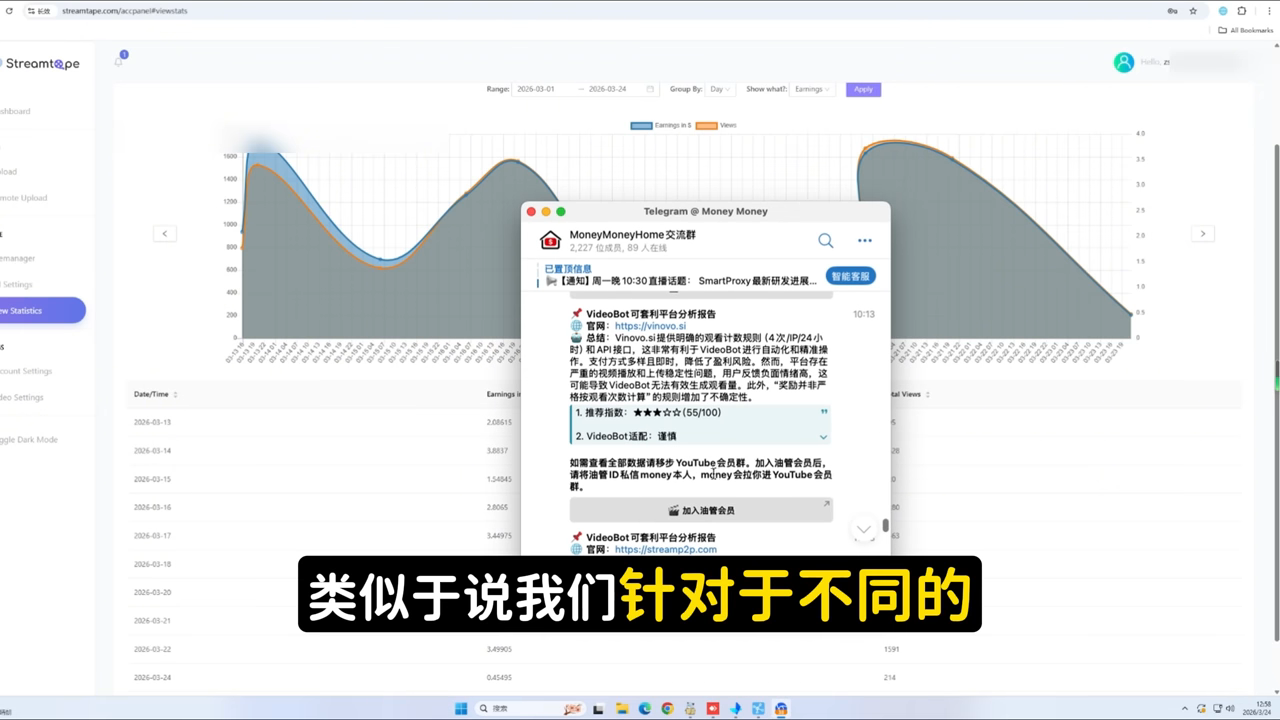
Task: Open File Explorer from the taskbar
Action: [622, 708]
